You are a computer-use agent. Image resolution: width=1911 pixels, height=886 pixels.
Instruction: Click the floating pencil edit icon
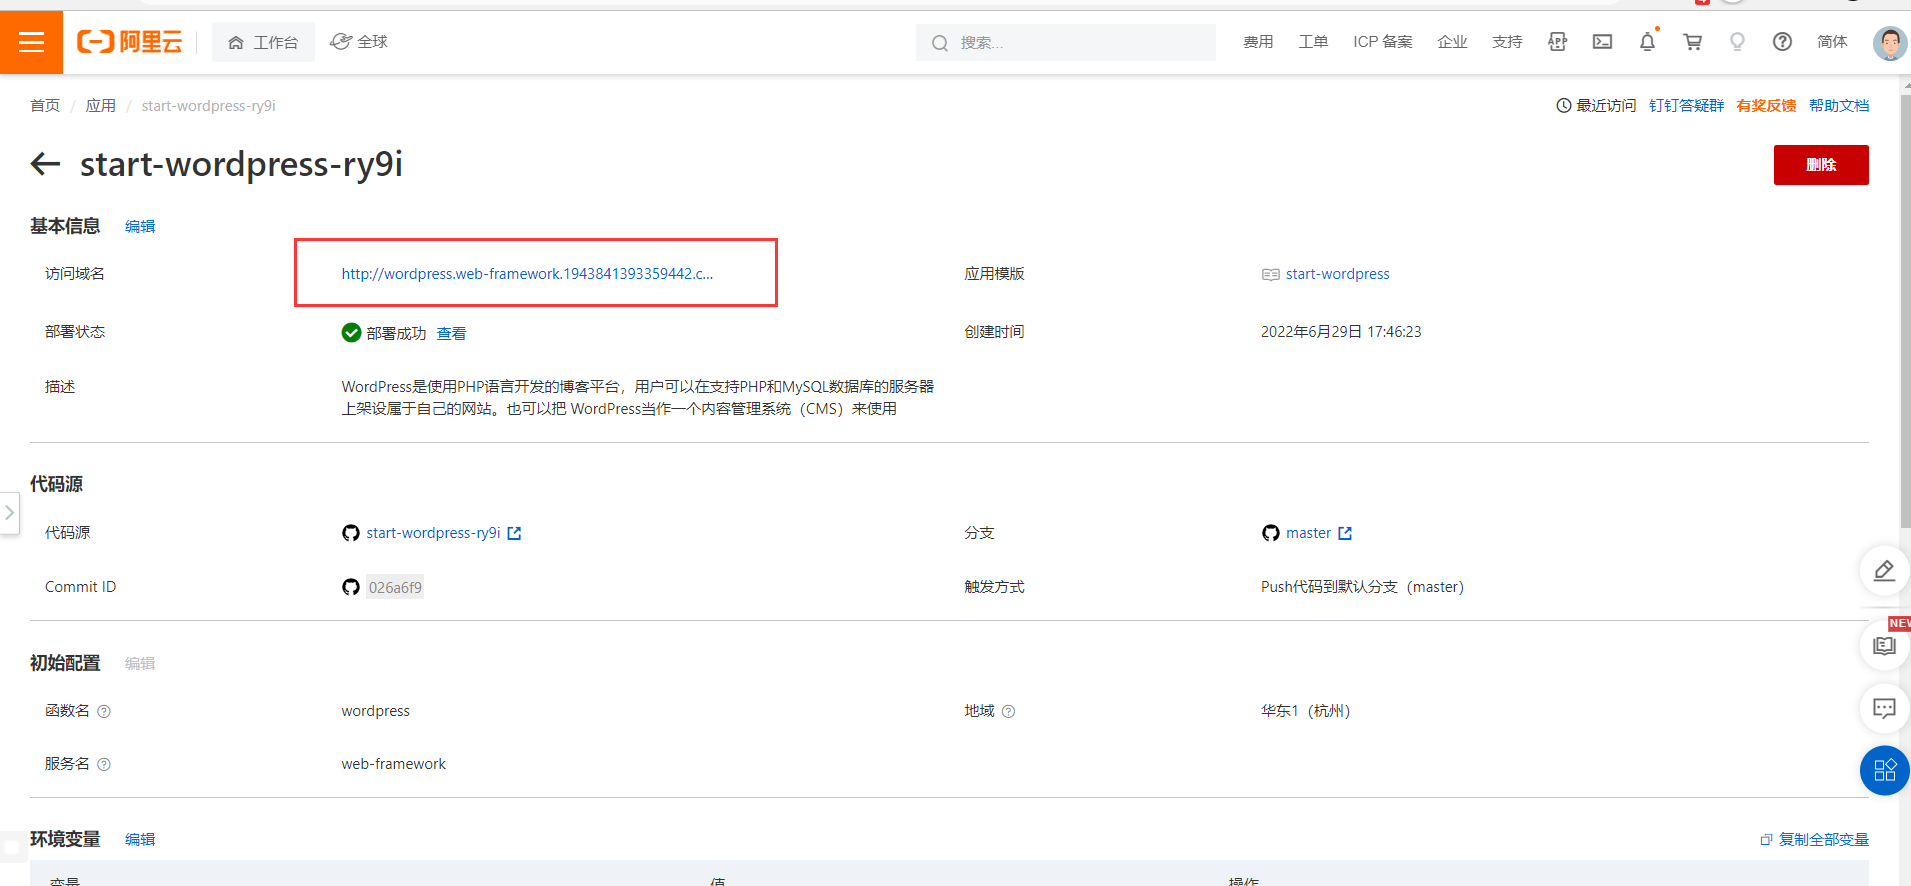pos(1884,571)
